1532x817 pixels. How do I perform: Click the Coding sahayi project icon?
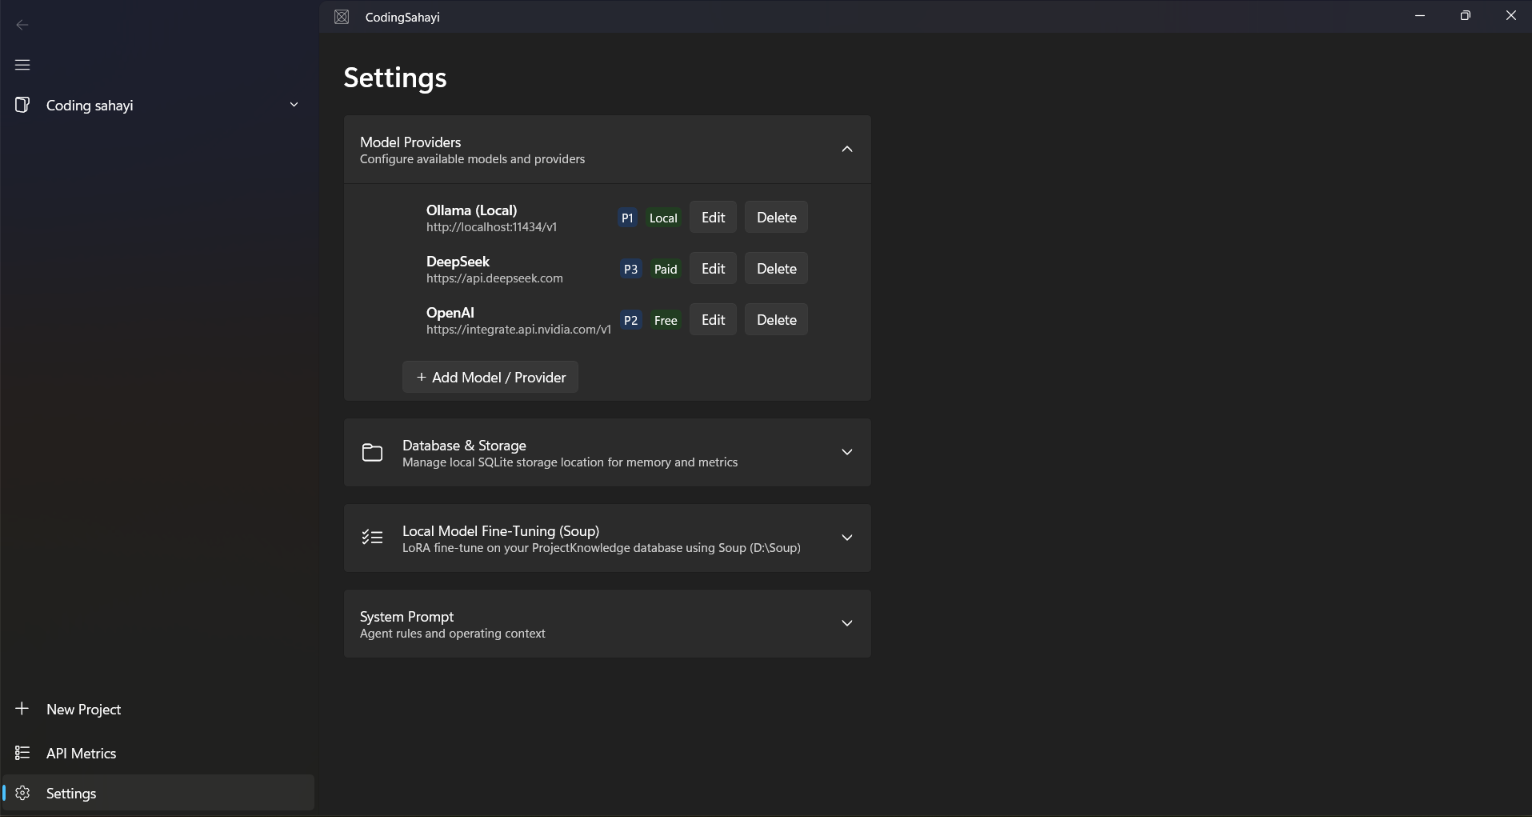pyautogui.click(x=22, y=105)
